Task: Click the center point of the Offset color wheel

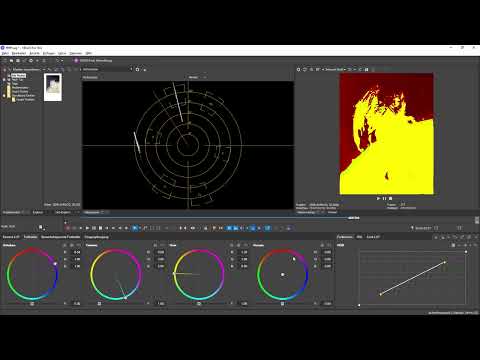Action: click(x=282, y=275)
